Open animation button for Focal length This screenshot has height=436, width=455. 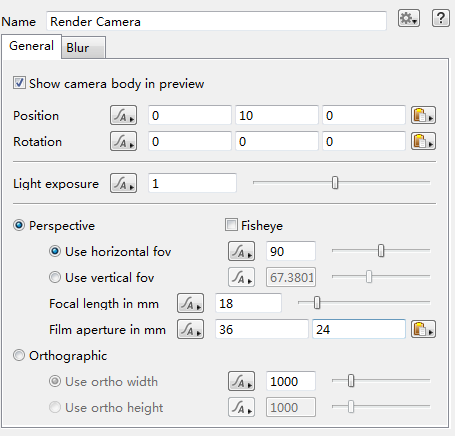pyautogui.click(x=190, y=303)
